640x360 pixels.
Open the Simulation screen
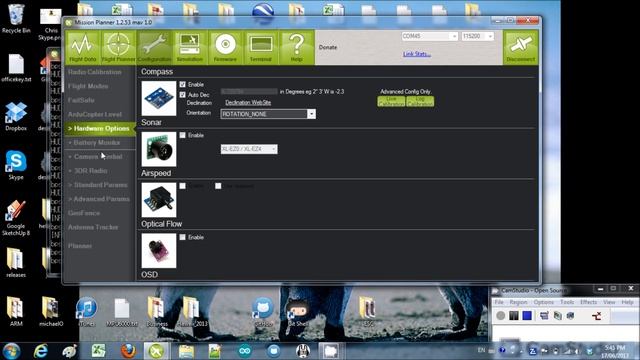click(189, 47)
